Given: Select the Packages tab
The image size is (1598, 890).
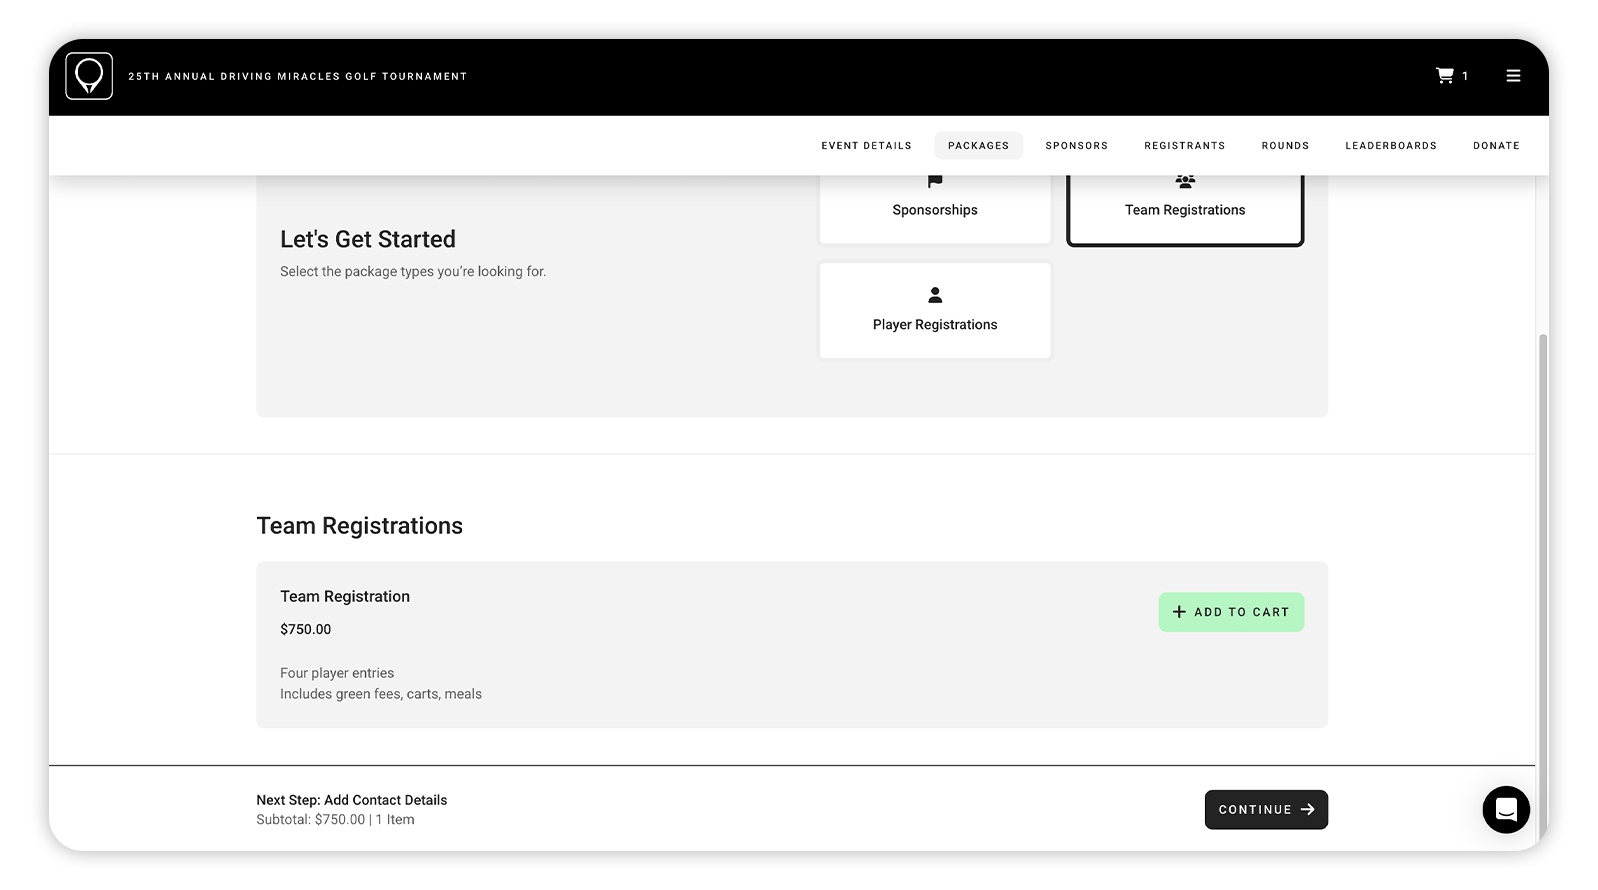Looking at the screenshot, I should click(x=978, y=146).
